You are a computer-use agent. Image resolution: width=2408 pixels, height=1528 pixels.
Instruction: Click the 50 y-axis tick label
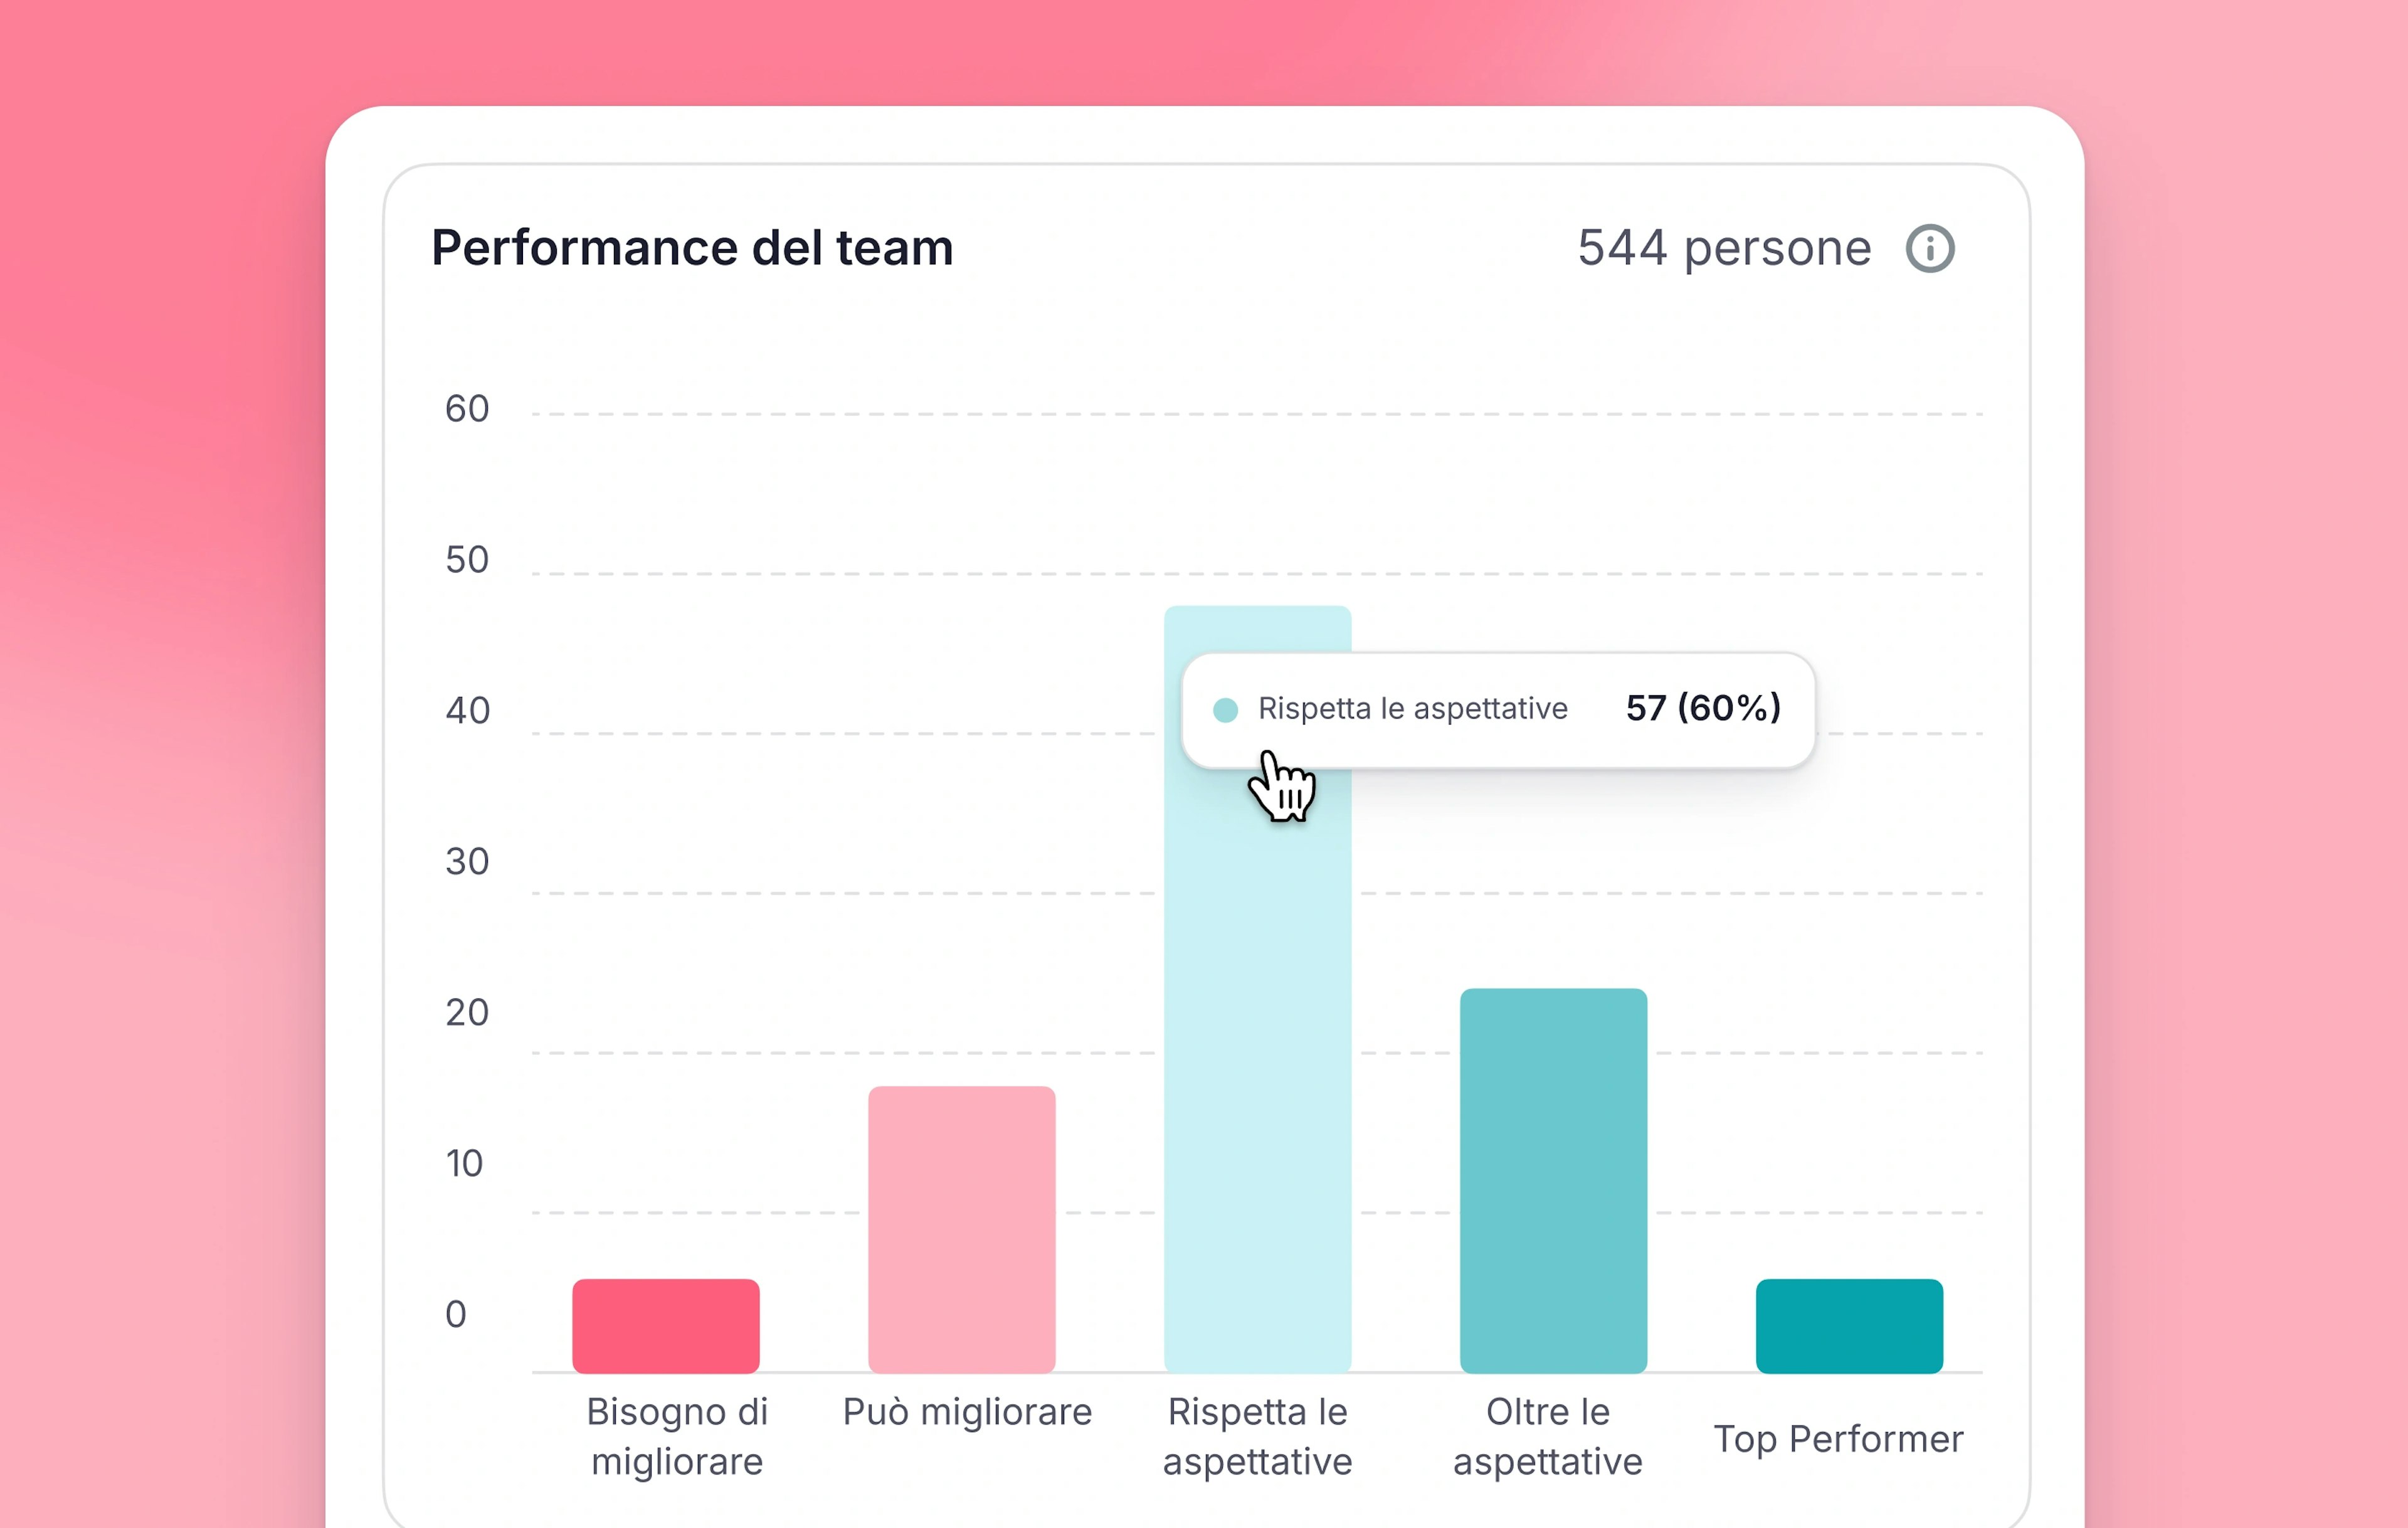467,560
